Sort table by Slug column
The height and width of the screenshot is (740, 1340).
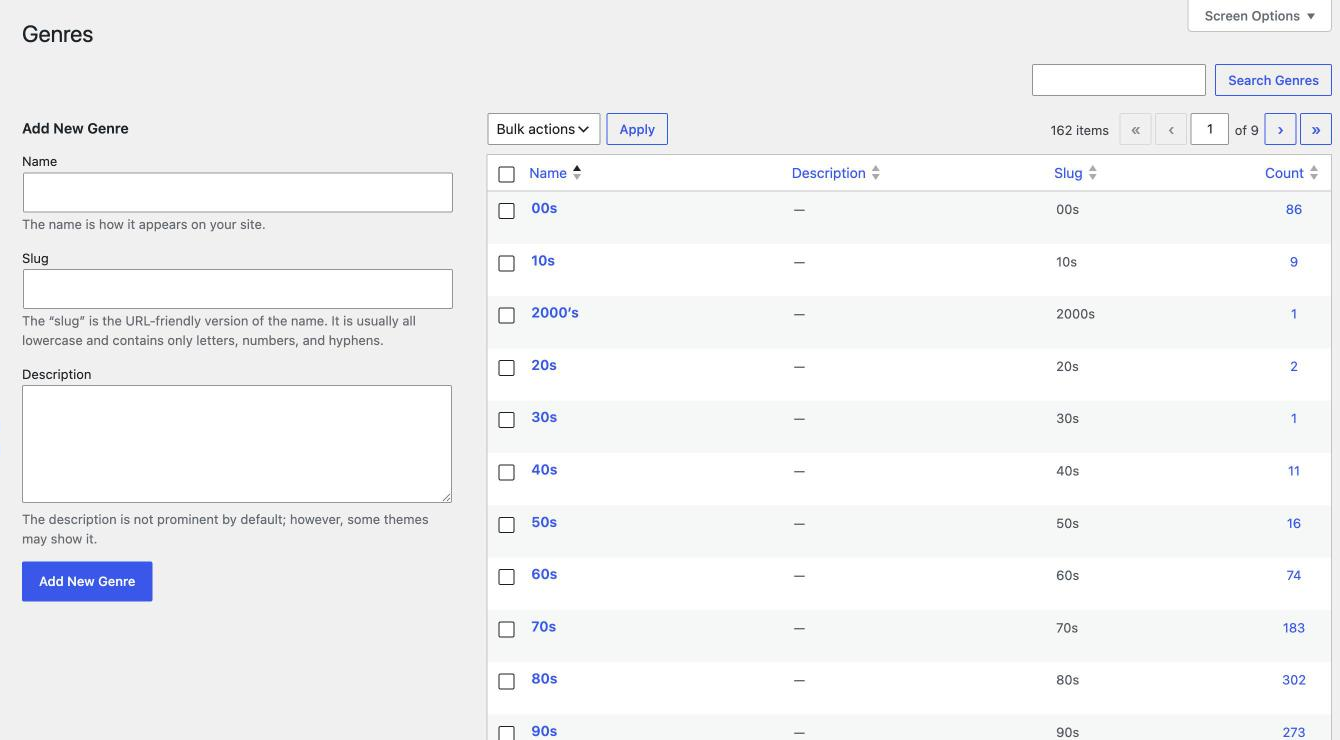[x=1068, y=173]
